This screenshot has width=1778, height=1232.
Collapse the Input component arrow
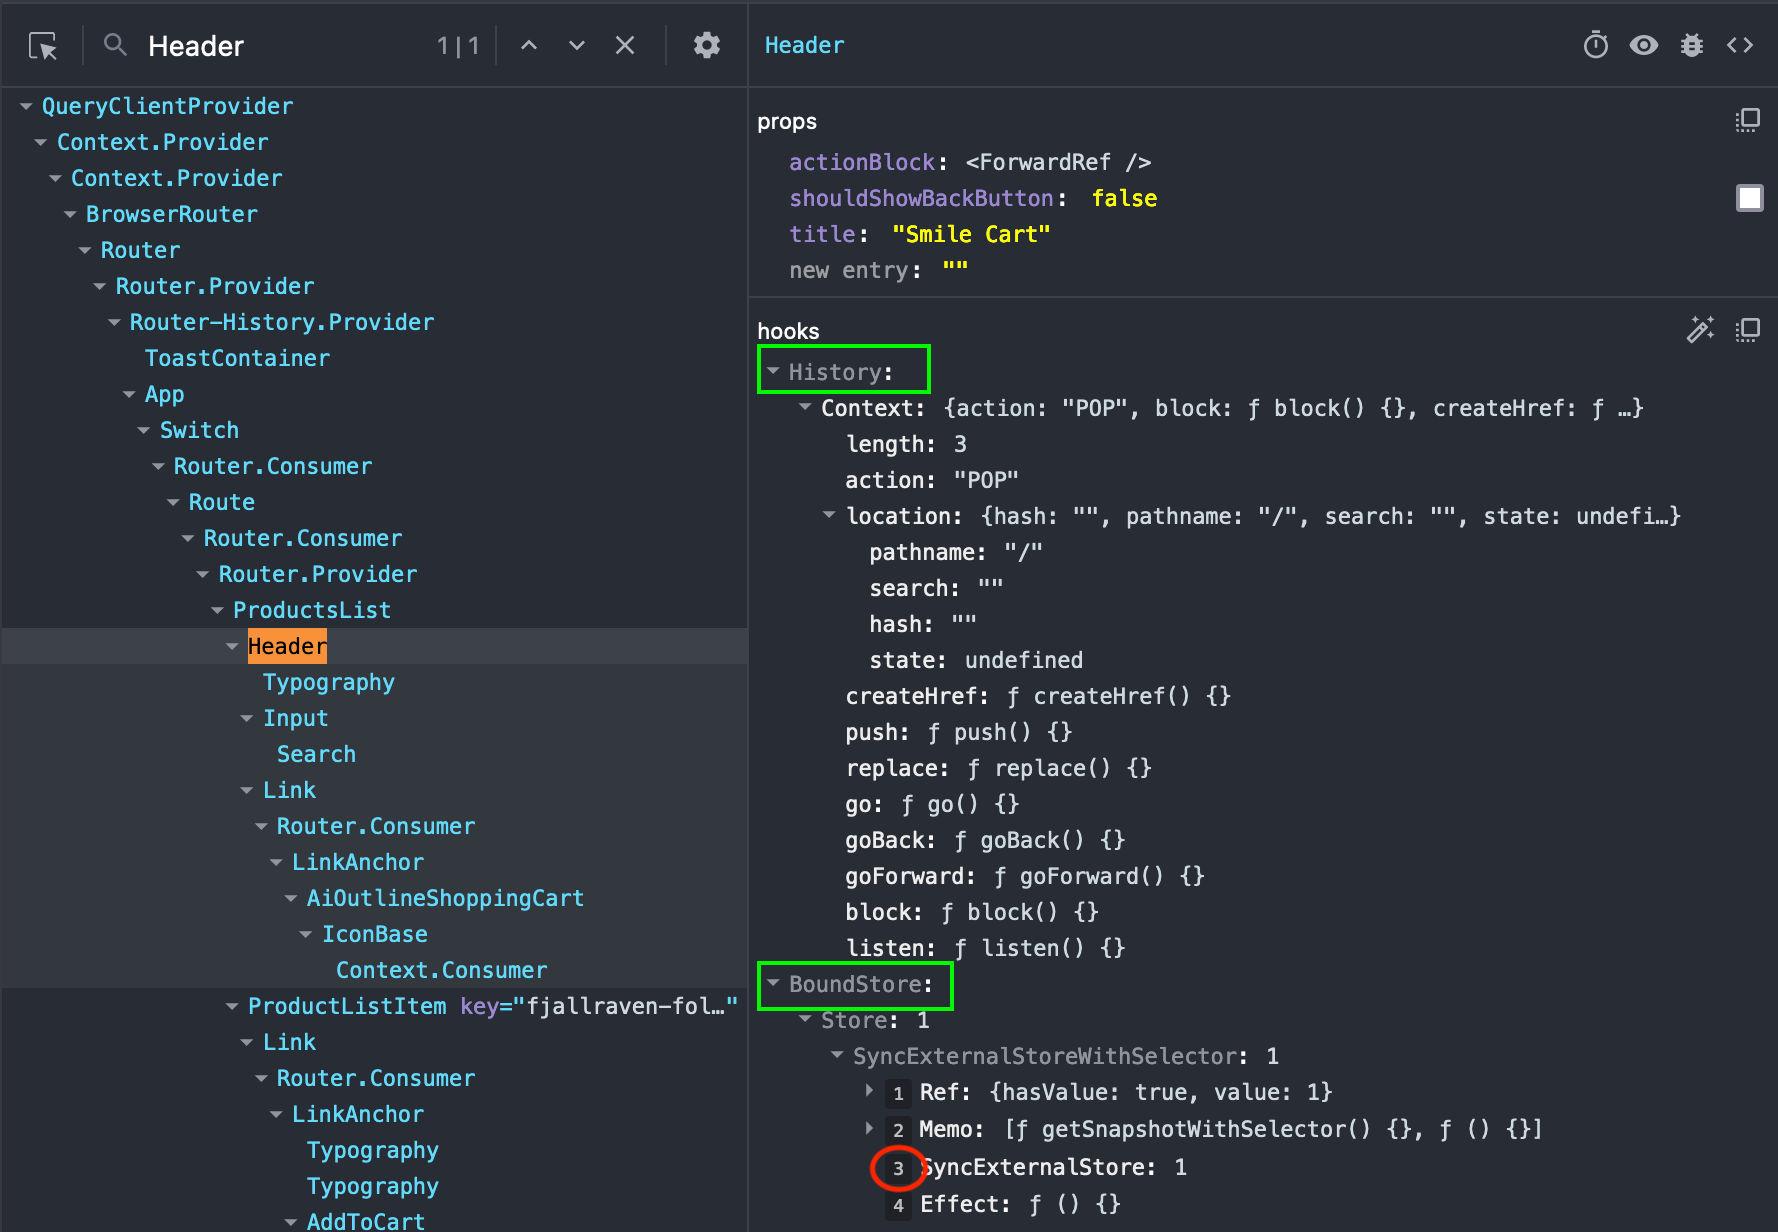point(247,718)
